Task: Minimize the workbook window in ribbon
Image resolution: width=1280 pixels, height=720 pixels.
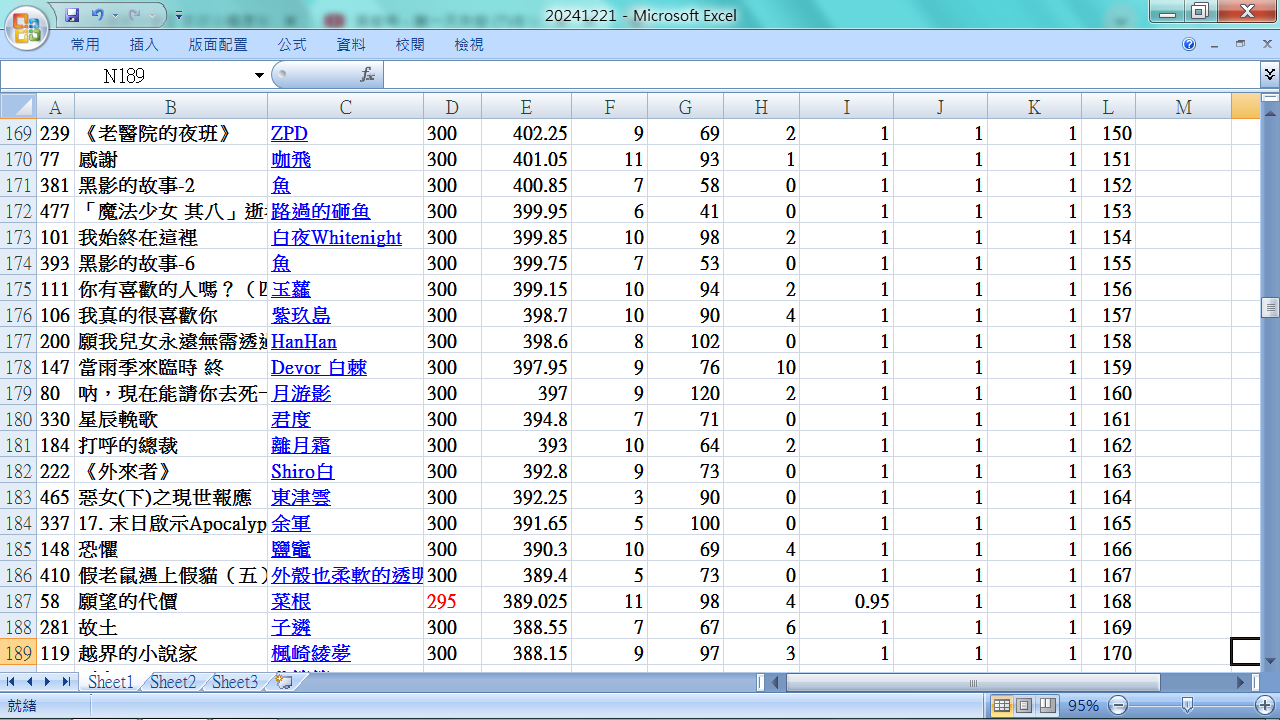Action: [x=1215, y=44]
